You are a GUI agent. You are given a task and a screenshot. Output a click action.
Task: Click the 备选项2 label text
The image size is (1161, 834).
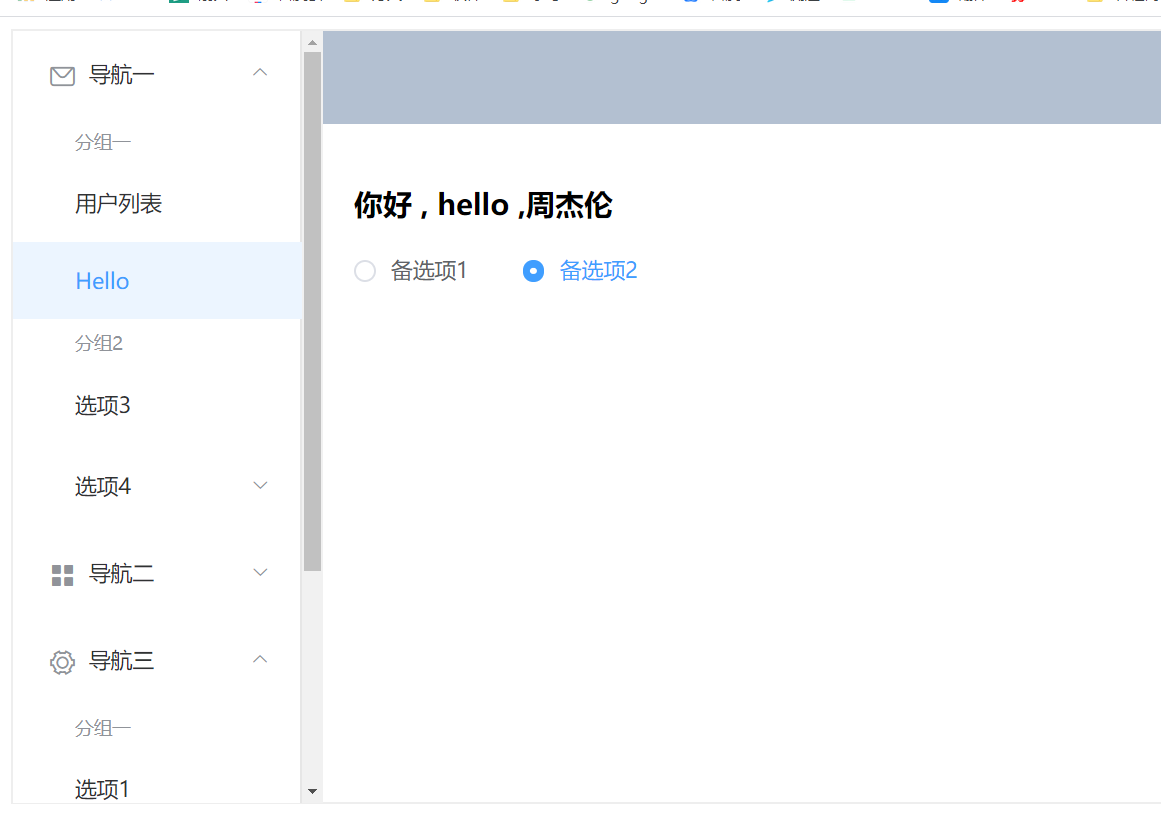pyautogui.click(x=598, y=271)
